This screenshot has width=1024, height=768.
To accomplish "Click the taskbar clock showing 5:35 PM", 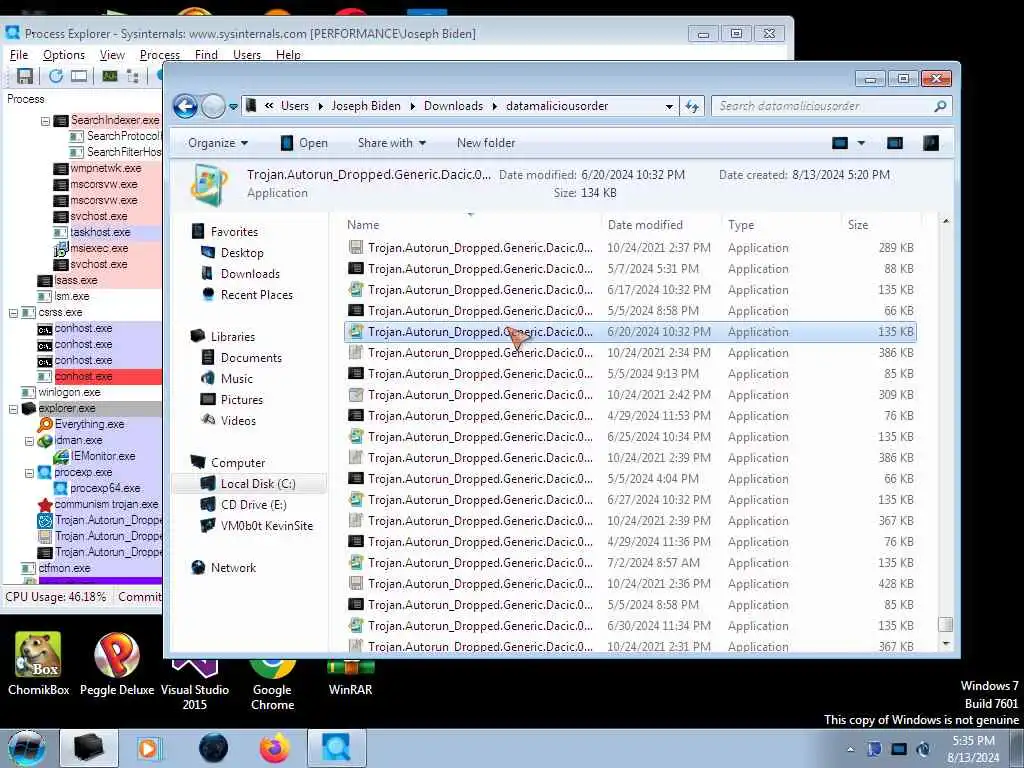I will pos(973,749).
